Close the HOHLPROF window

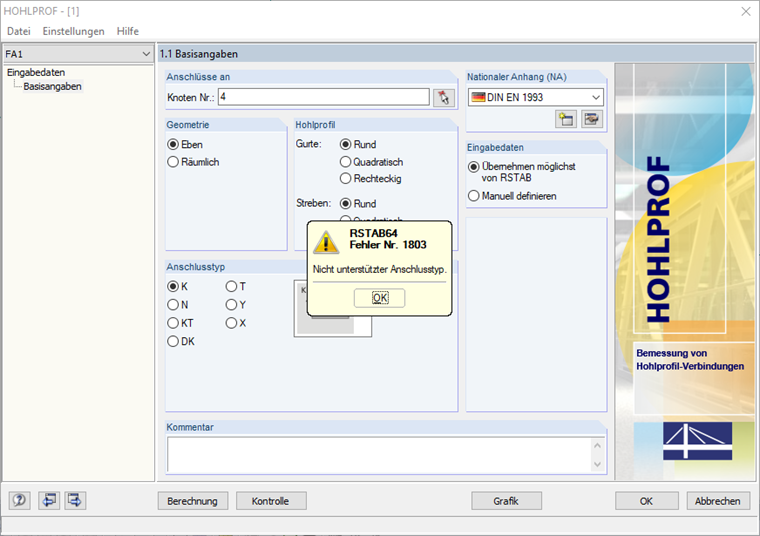pyautogui.click(x=745, y=11)
